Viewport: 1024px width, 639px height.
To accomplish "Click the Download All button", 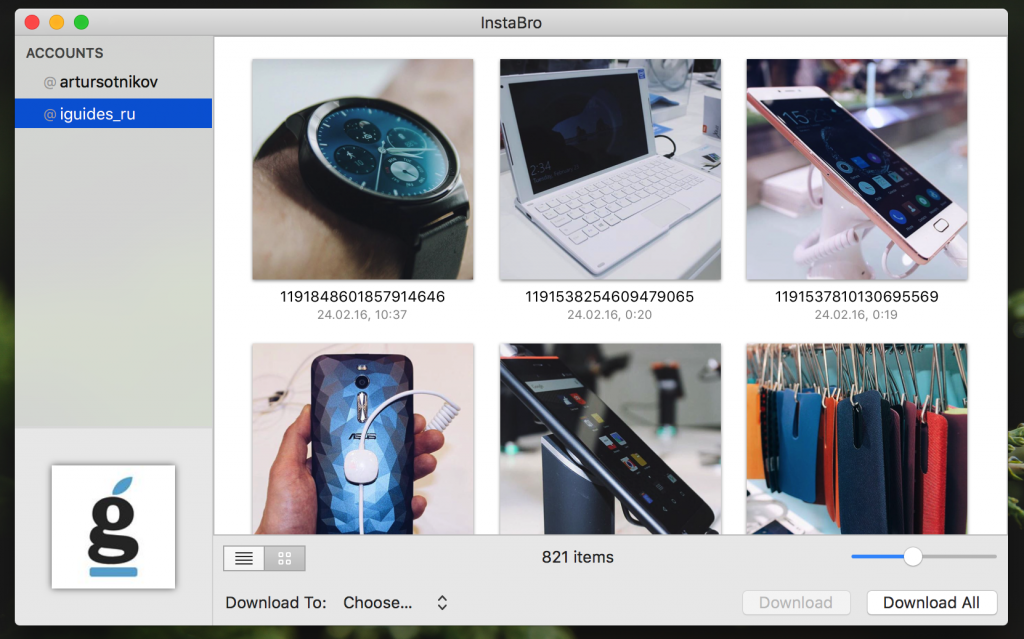I will click(931, 602).
